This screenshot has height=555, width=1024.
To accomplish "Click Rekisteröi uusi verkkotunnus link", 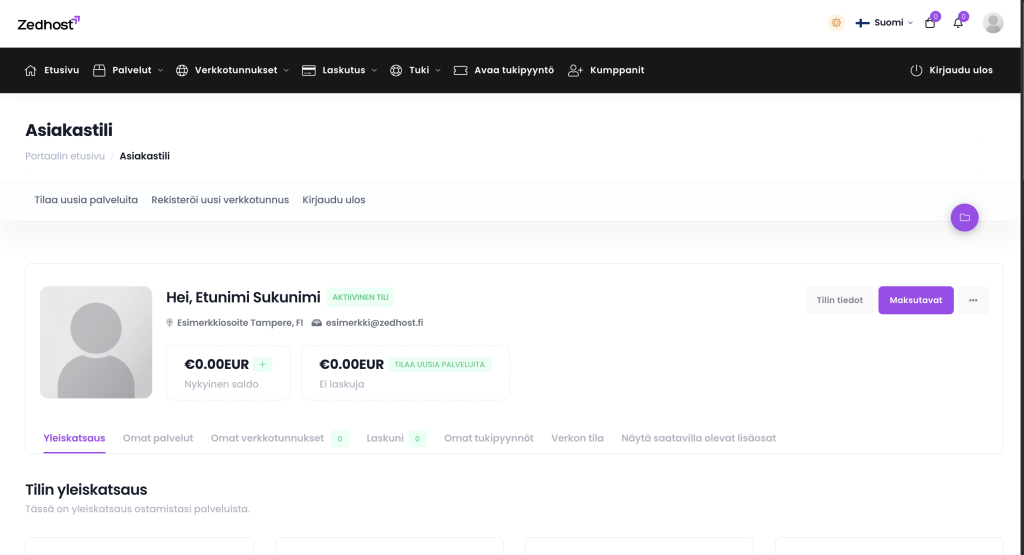I will click(x=220, y=200).
